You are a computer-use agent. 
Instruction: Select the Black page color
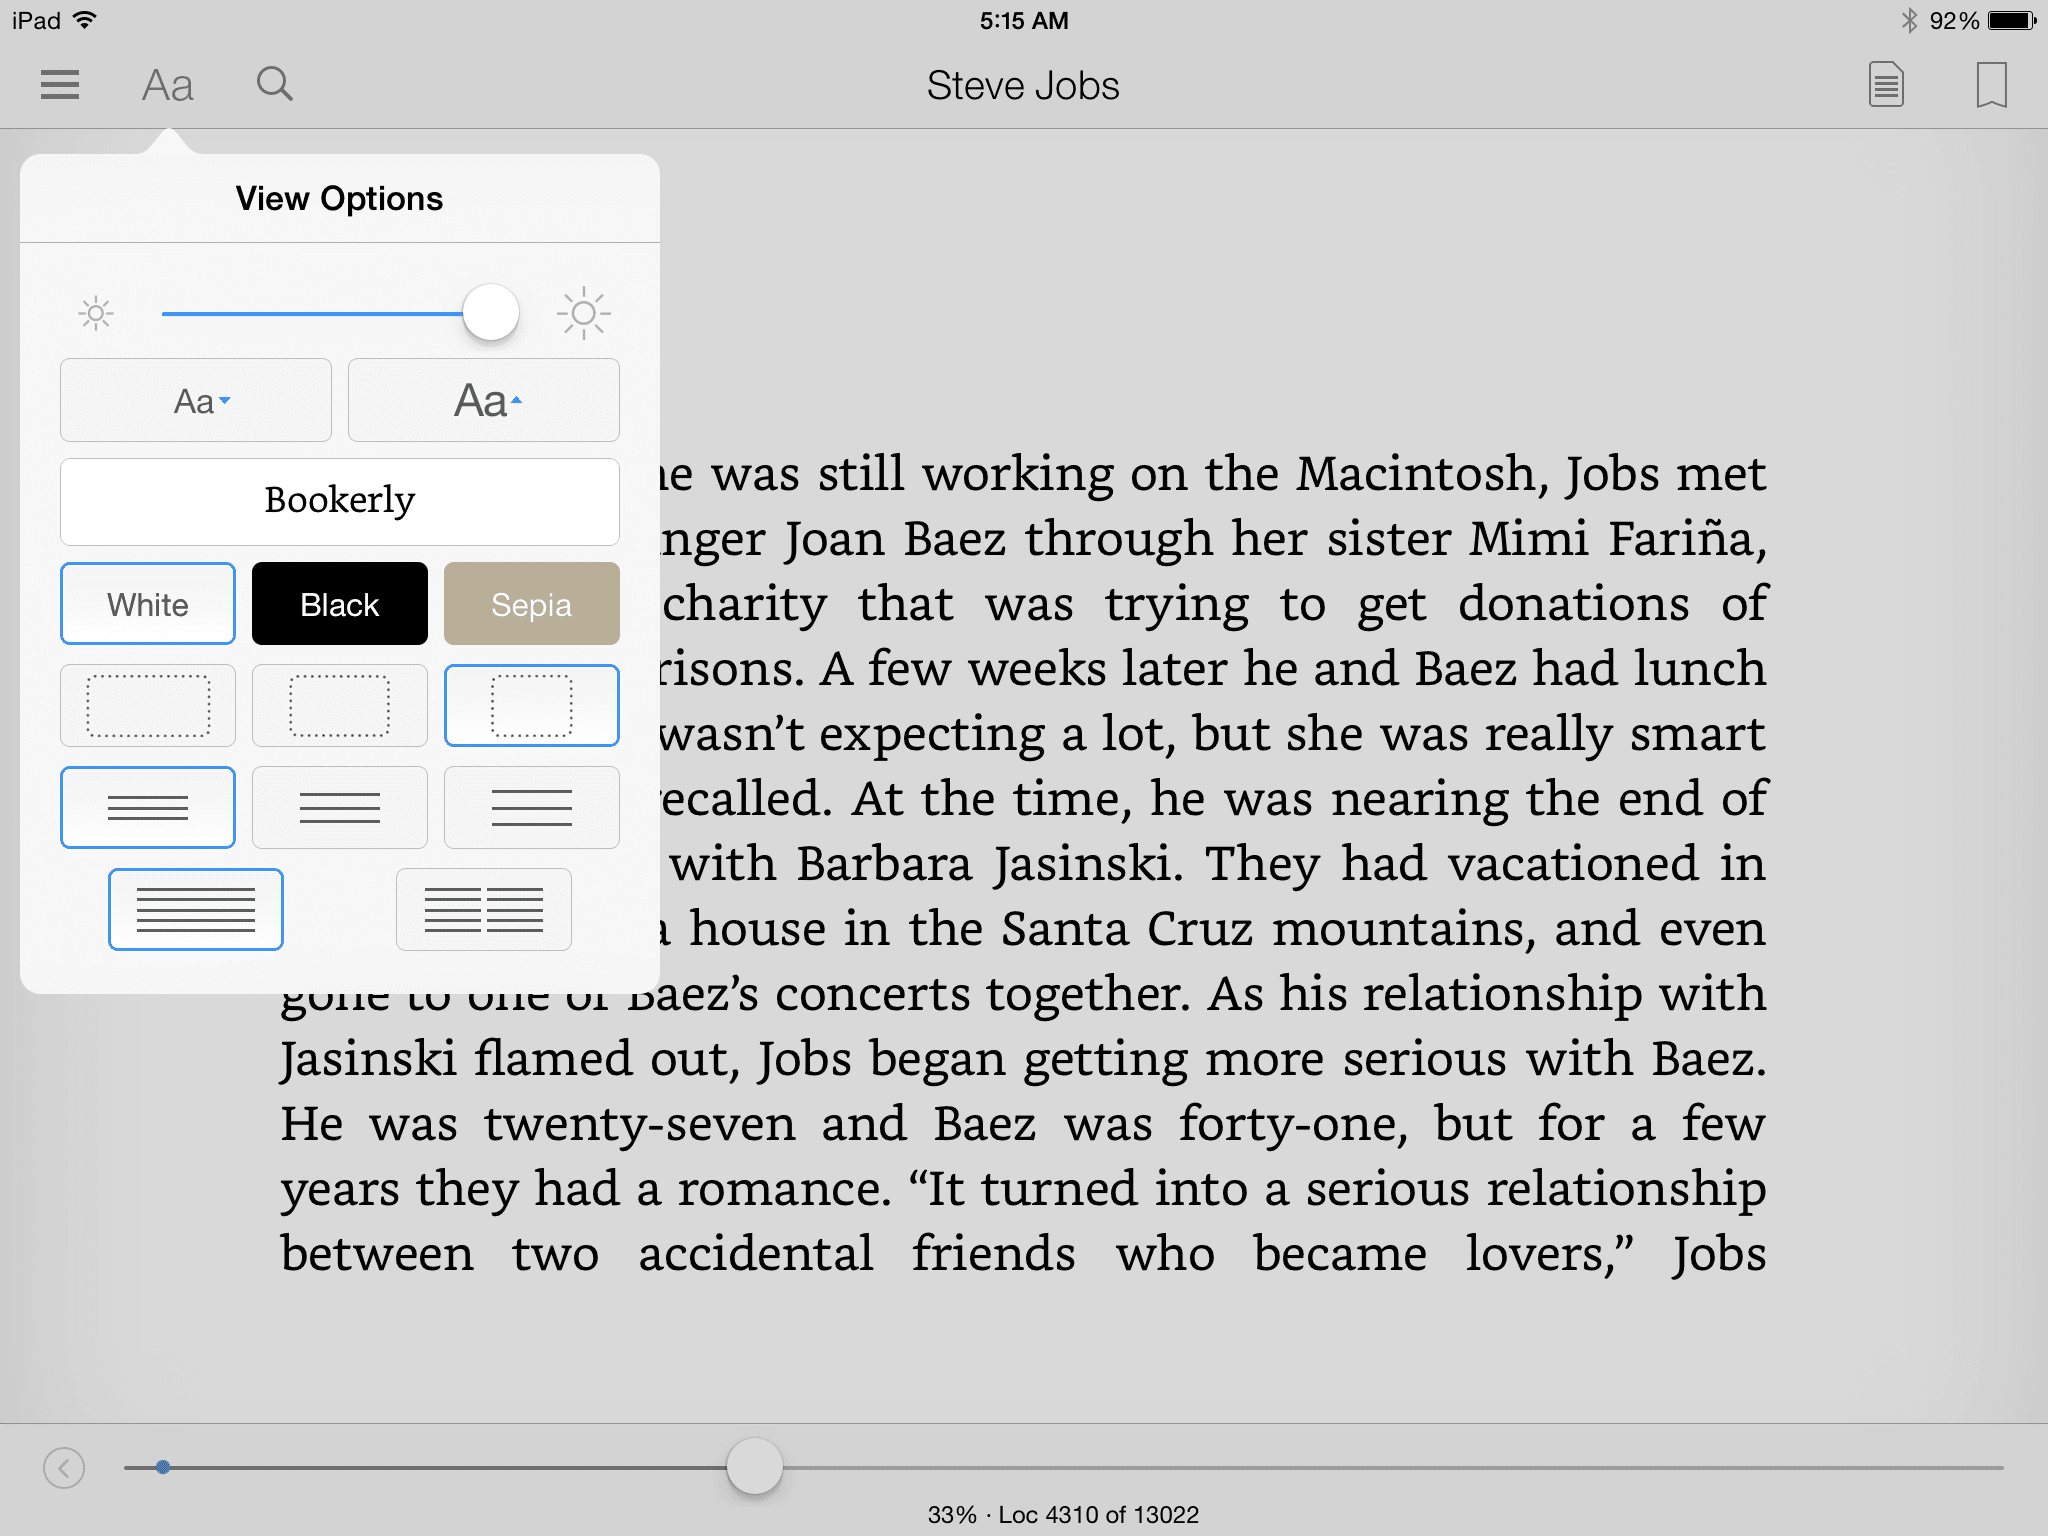pyautogui.click(x=340, y=604)
